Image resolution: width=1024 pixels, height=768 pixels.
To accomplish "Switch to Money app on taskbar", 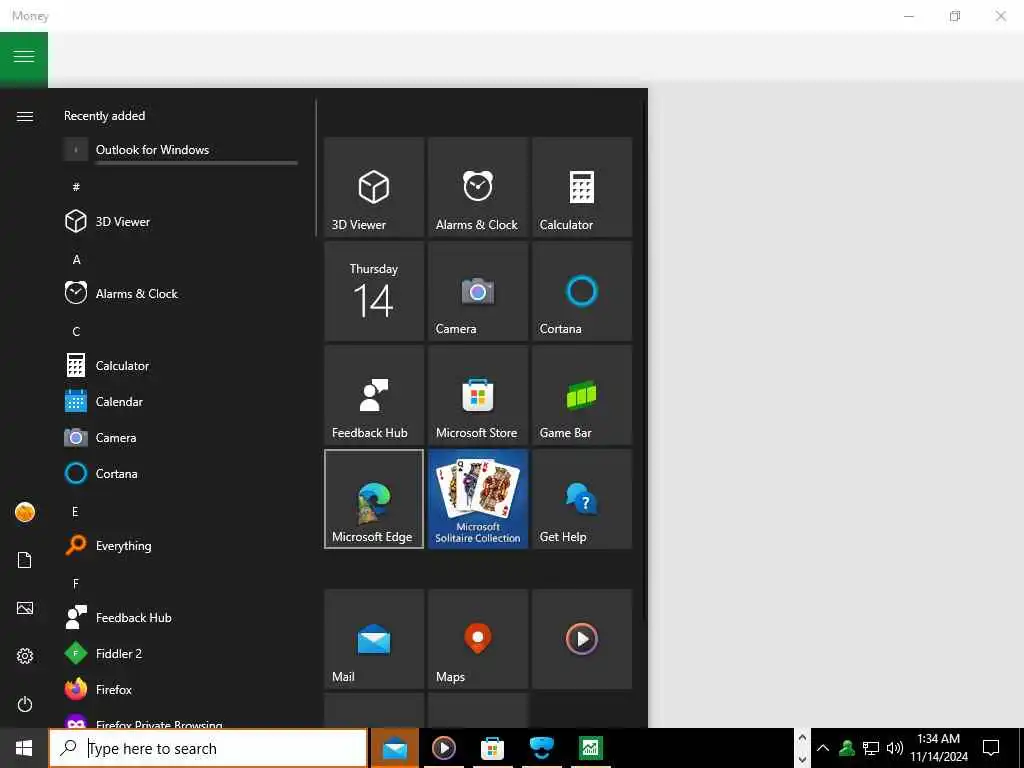I will 590,748.
